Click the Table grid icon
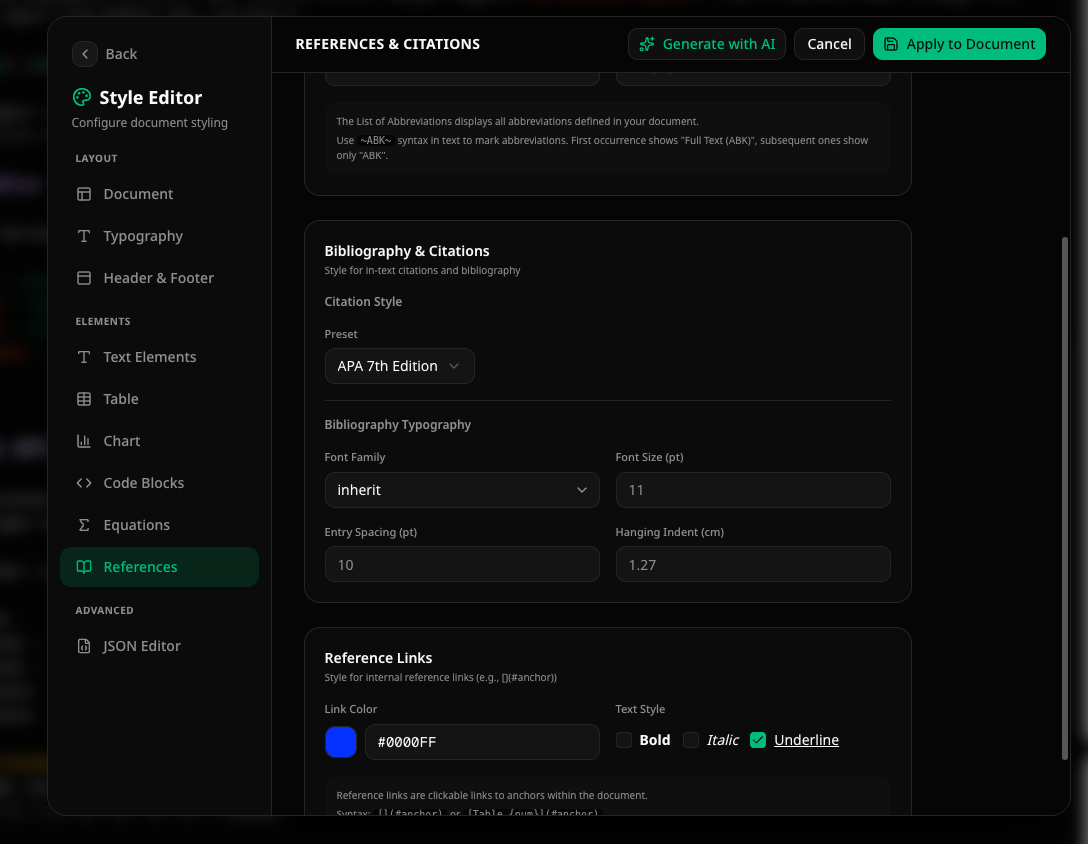 84,399
